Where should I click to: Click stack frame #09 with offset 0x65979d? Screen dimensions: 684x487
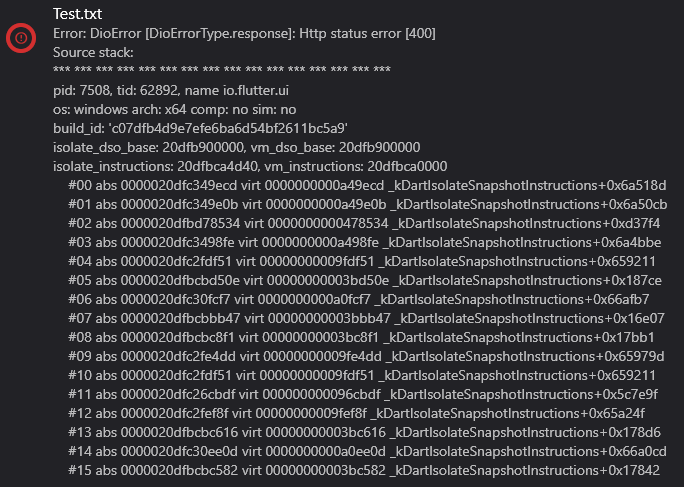pos(366,356)
